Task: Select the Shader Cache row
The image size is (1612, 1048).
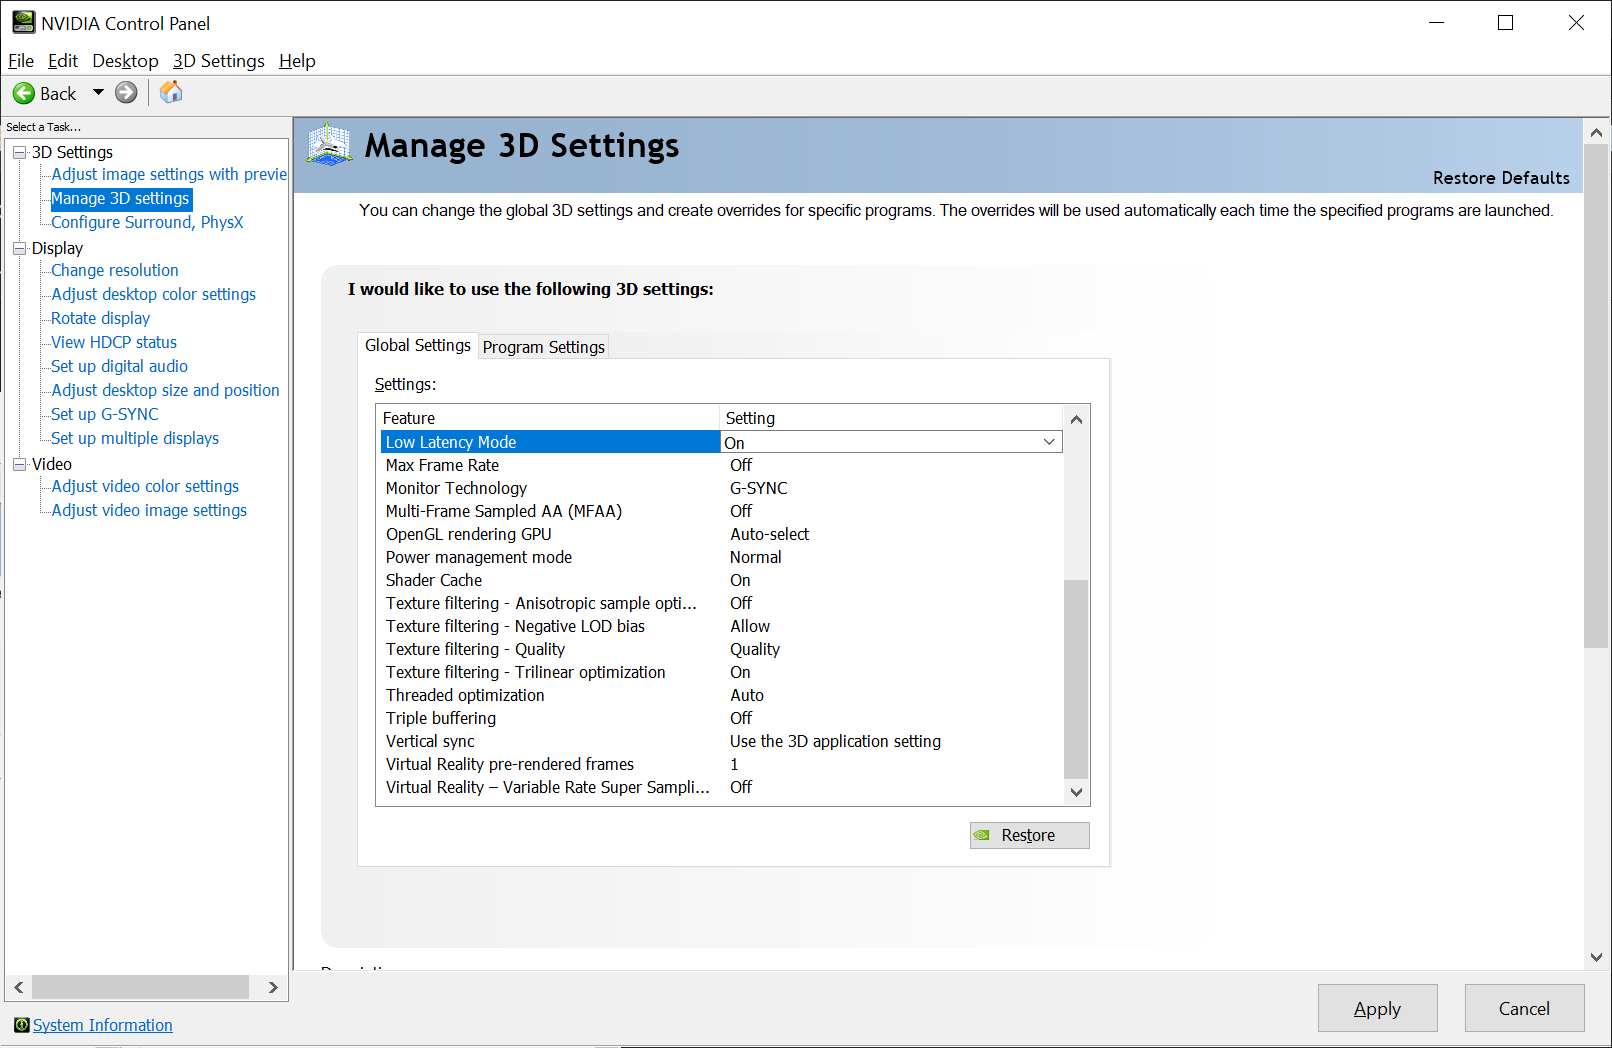Action: tap(721, 580)
